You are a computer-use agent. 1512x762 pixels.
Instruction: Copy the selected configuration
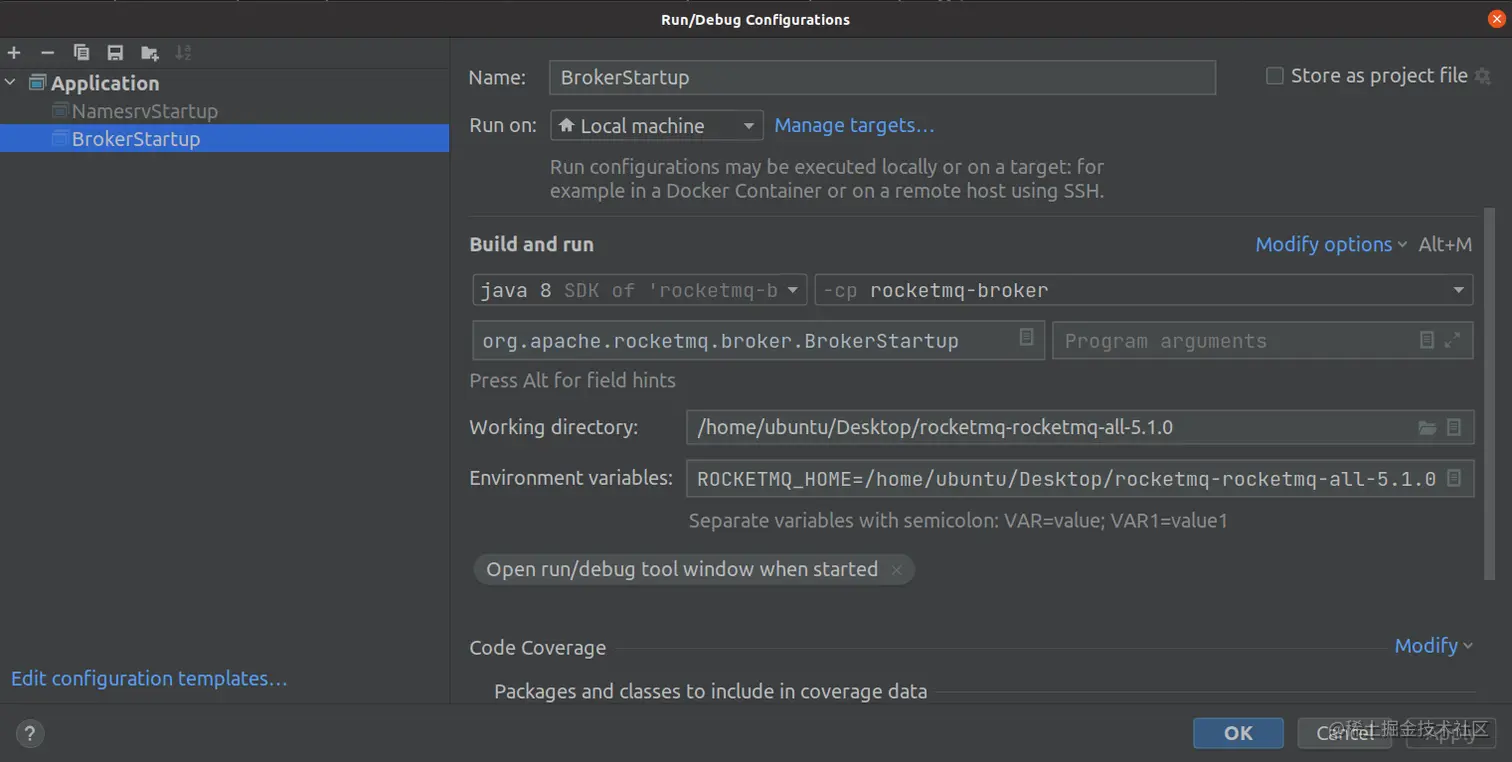coord(81,53)
